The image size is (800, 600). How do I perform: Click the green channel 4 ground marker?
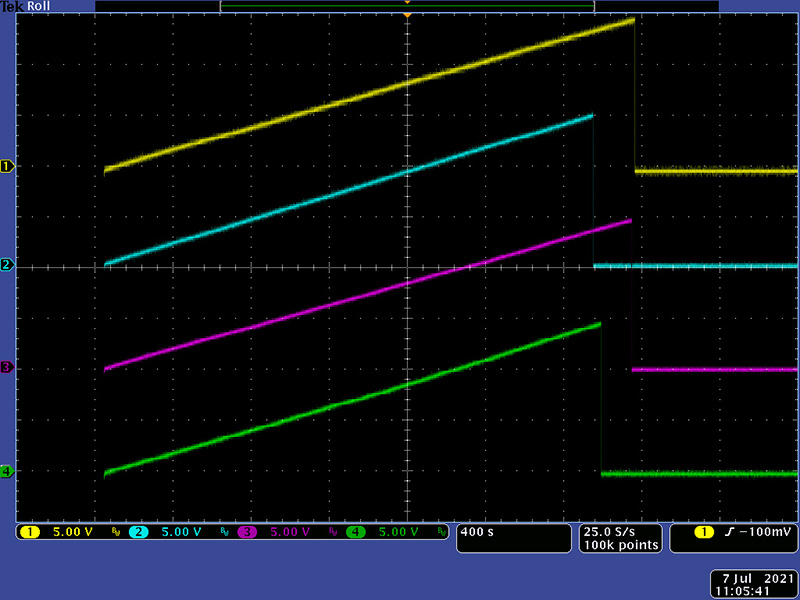tap(7, 471)
